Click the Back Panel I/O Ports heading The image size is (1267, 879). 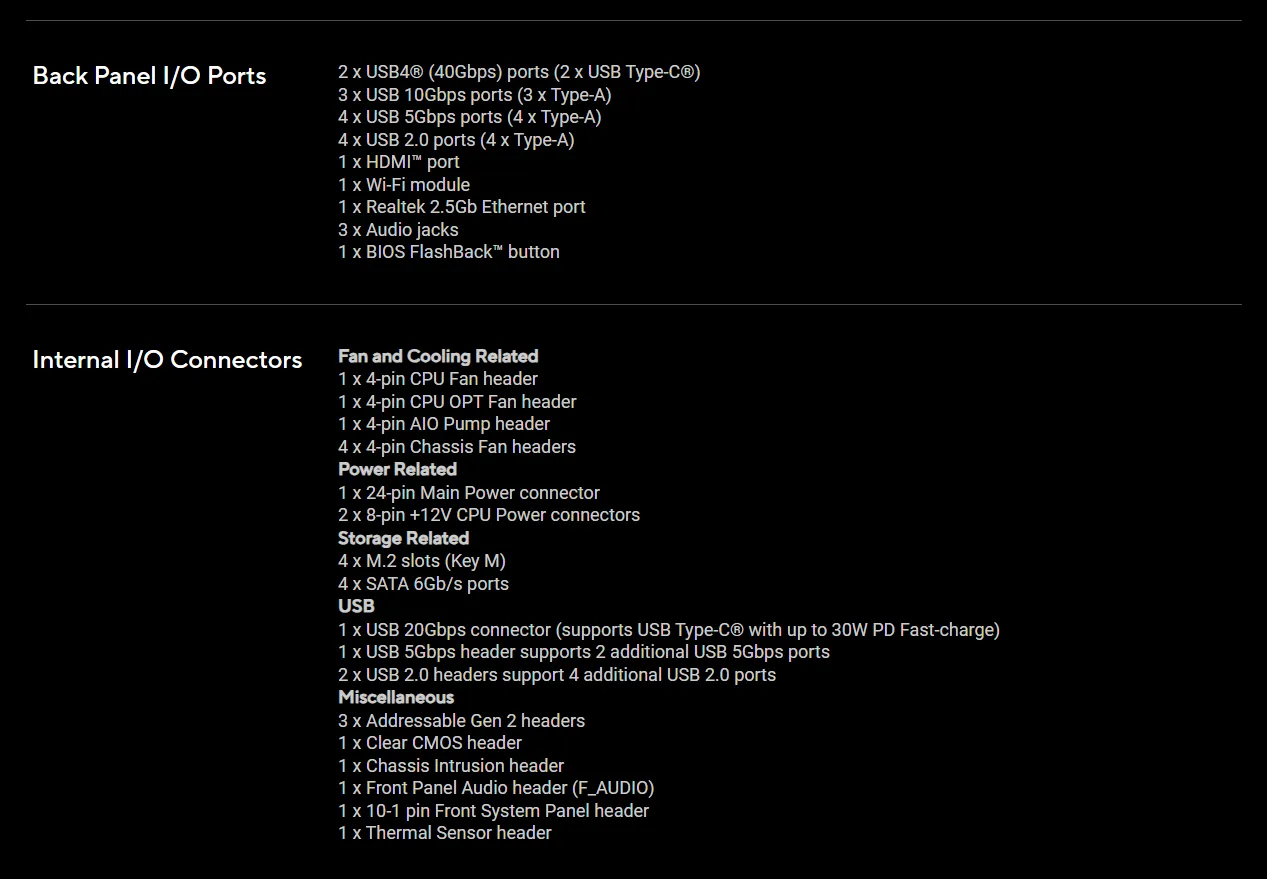pos(149,76)
